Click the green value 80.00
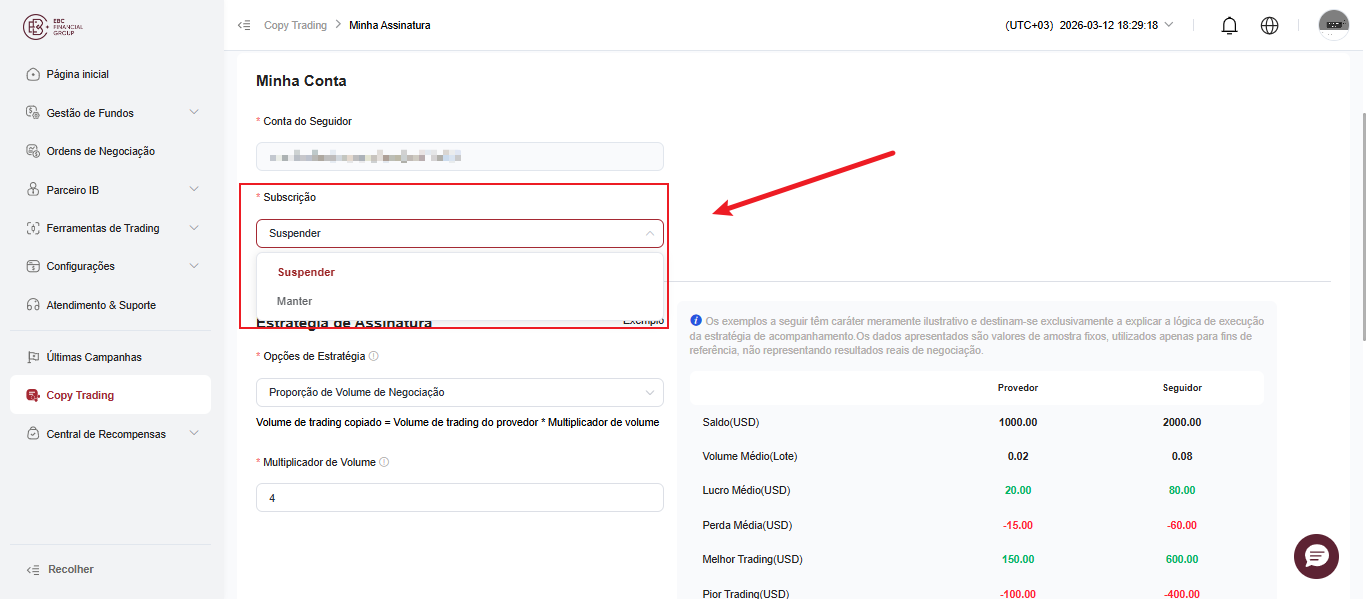Viewport: 1366px width, 599px height. [x=1182, y=490]
